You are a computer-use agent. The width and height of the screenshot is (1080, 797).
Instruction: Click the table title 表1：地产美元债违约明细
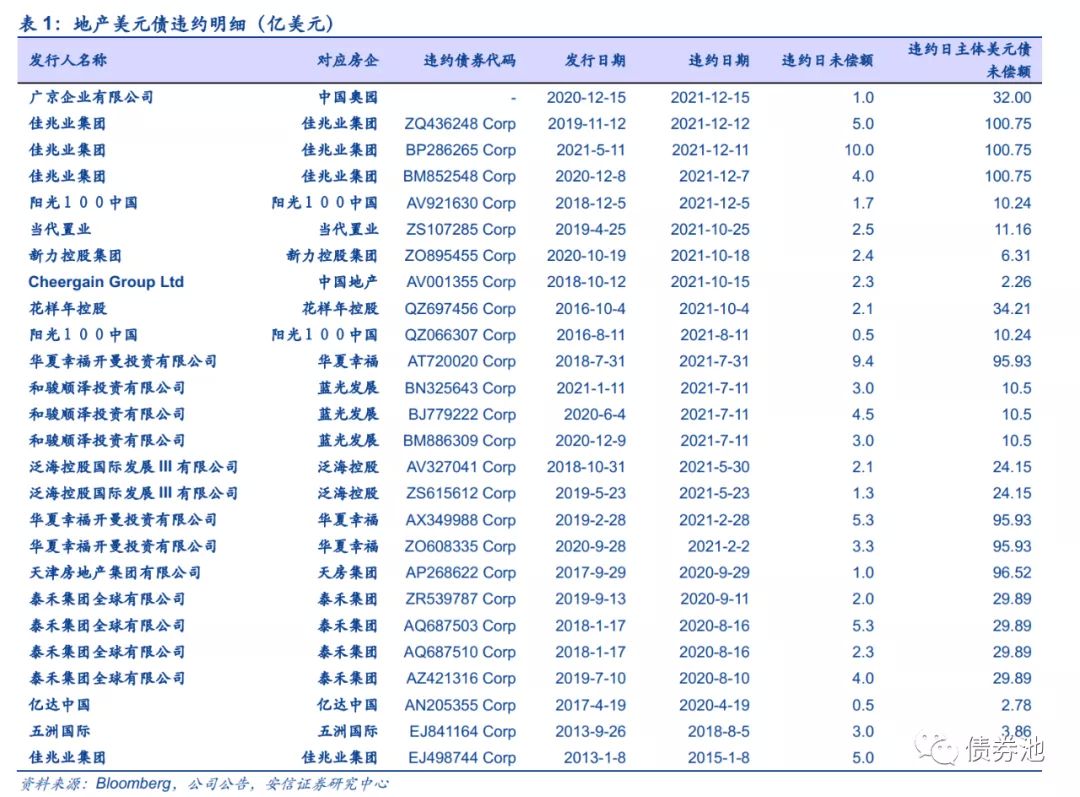click(x=176, y=23)
